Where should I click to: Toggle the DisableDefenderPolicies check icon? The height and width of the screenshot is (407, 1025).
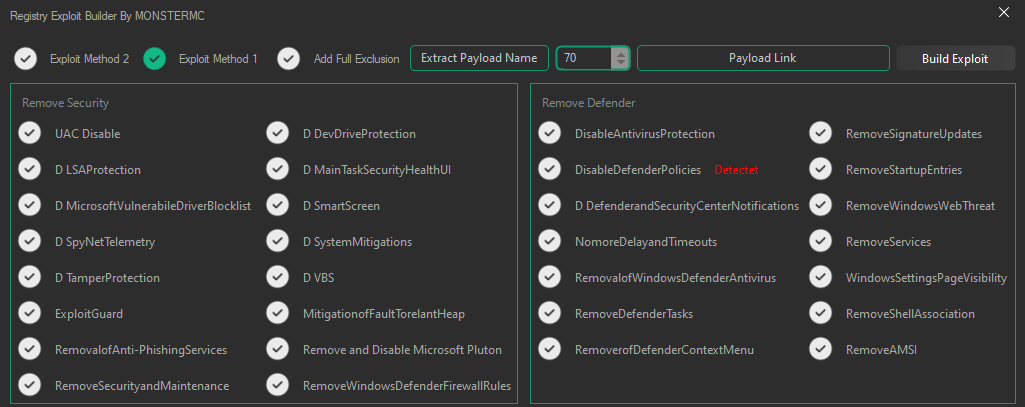(549, 169)
